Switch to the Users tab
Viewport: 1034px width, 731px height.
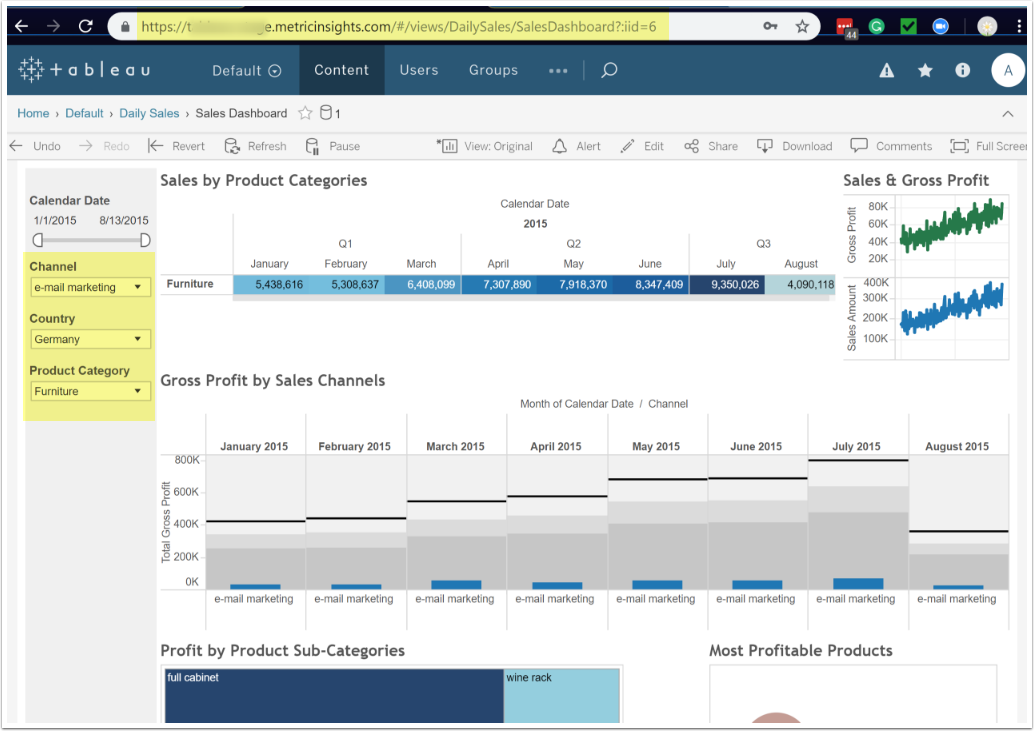point(418,70)
